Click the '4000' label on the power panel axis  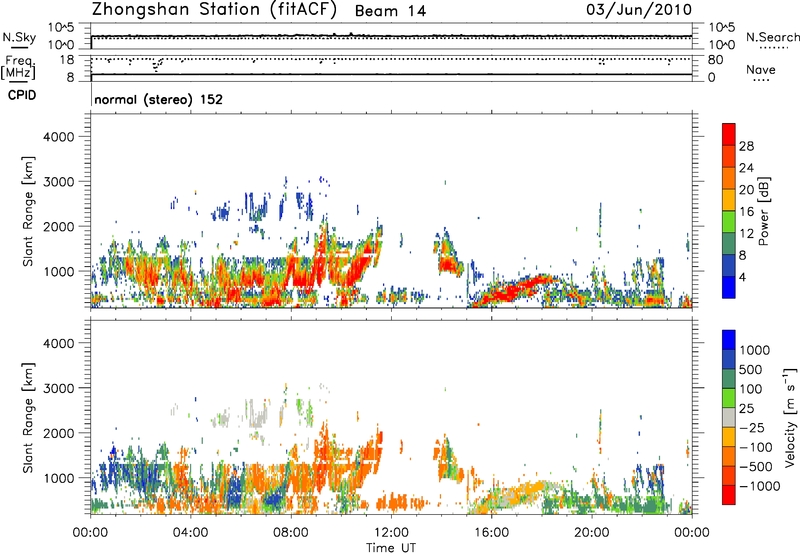[x=58, y=137]
